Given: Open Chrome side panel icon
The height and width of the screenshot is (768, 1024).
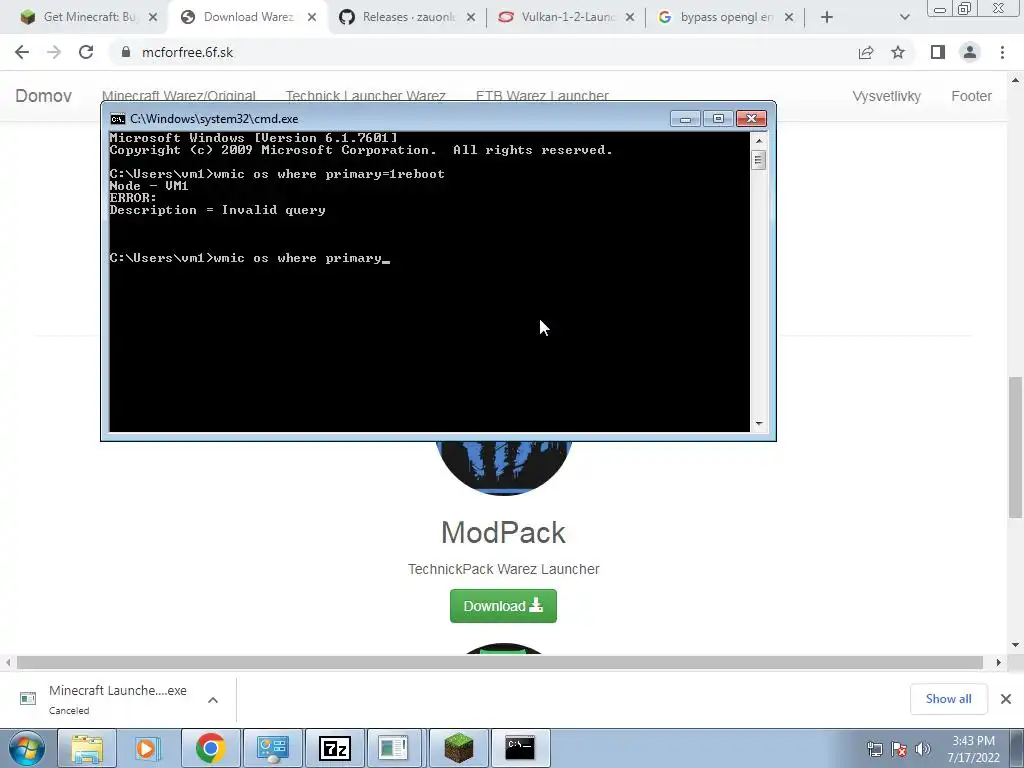Looking at the screenshot, I should coord(938,52).
